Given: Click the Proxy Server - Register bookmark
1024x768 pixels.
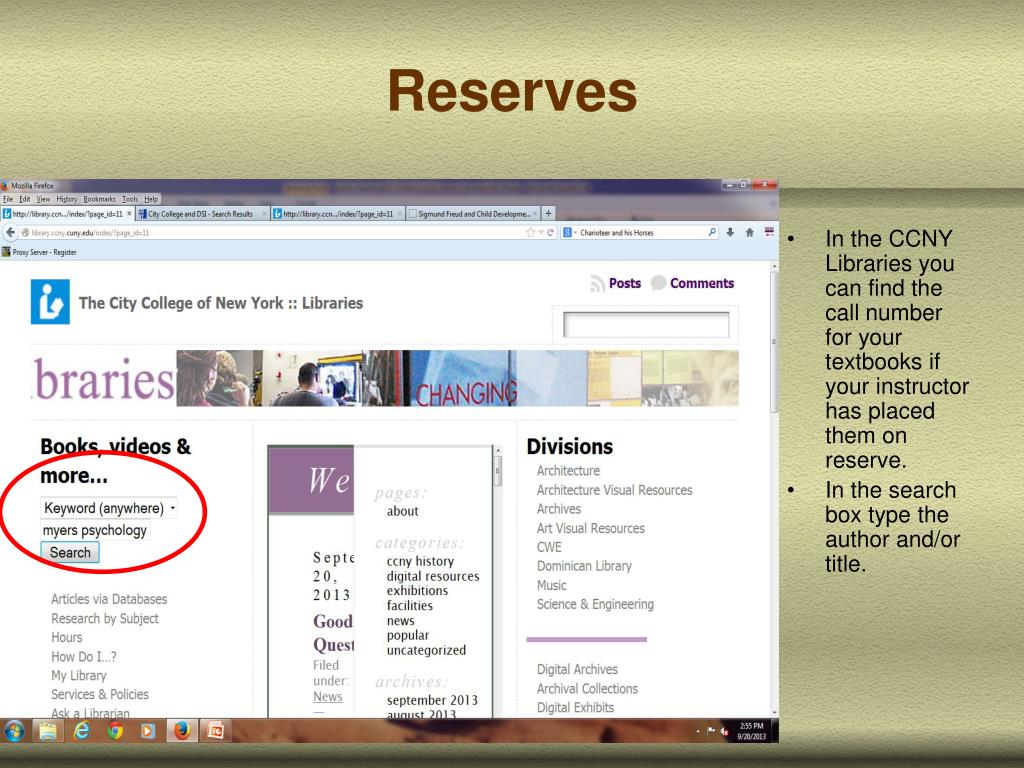Looking at the screenshot, I should pyautogui.click(x=39, y=252).
